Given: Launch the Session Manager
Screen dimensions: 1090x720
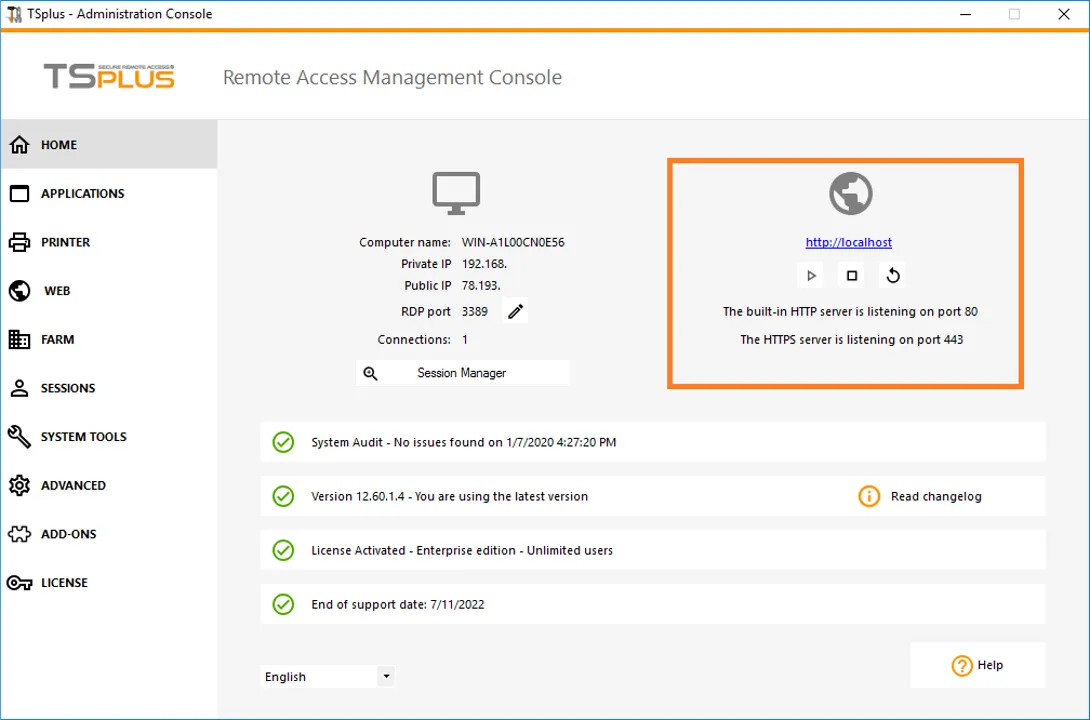Looking at the screenshot, I should click(462, 373).
